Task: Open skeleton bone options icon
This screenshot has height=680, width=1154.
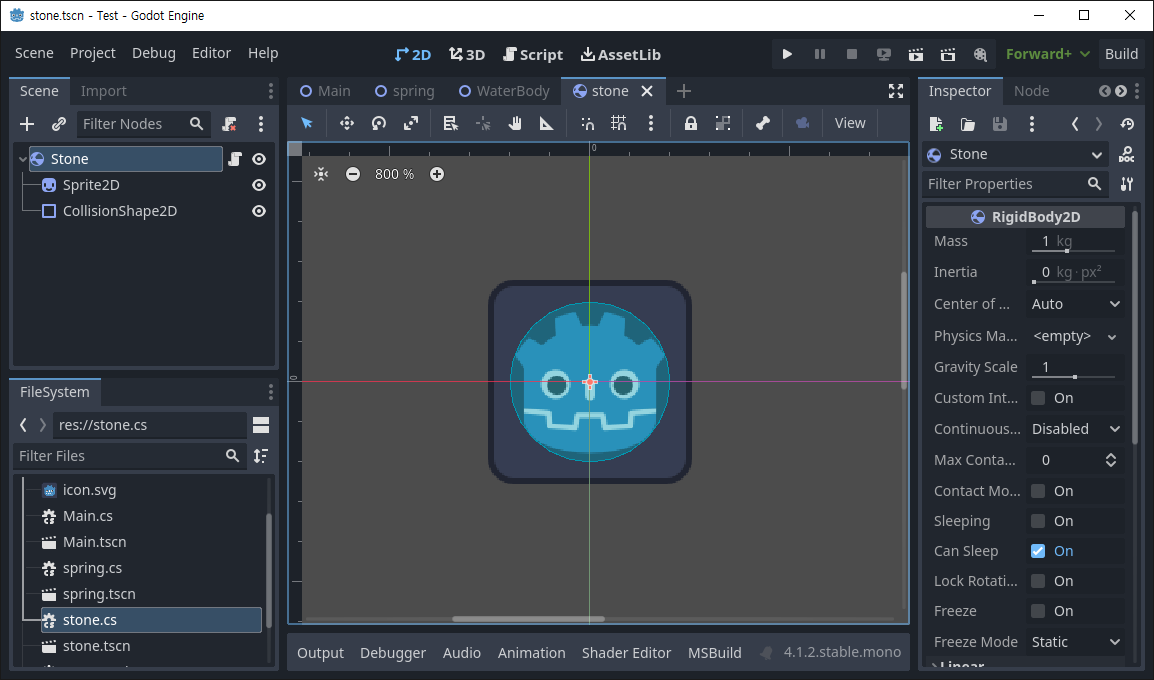Action: 762,123
